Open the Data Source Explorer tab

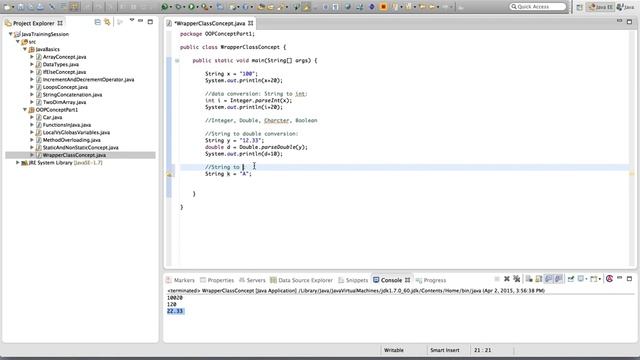pyautogui.click(x=301, y=280)
